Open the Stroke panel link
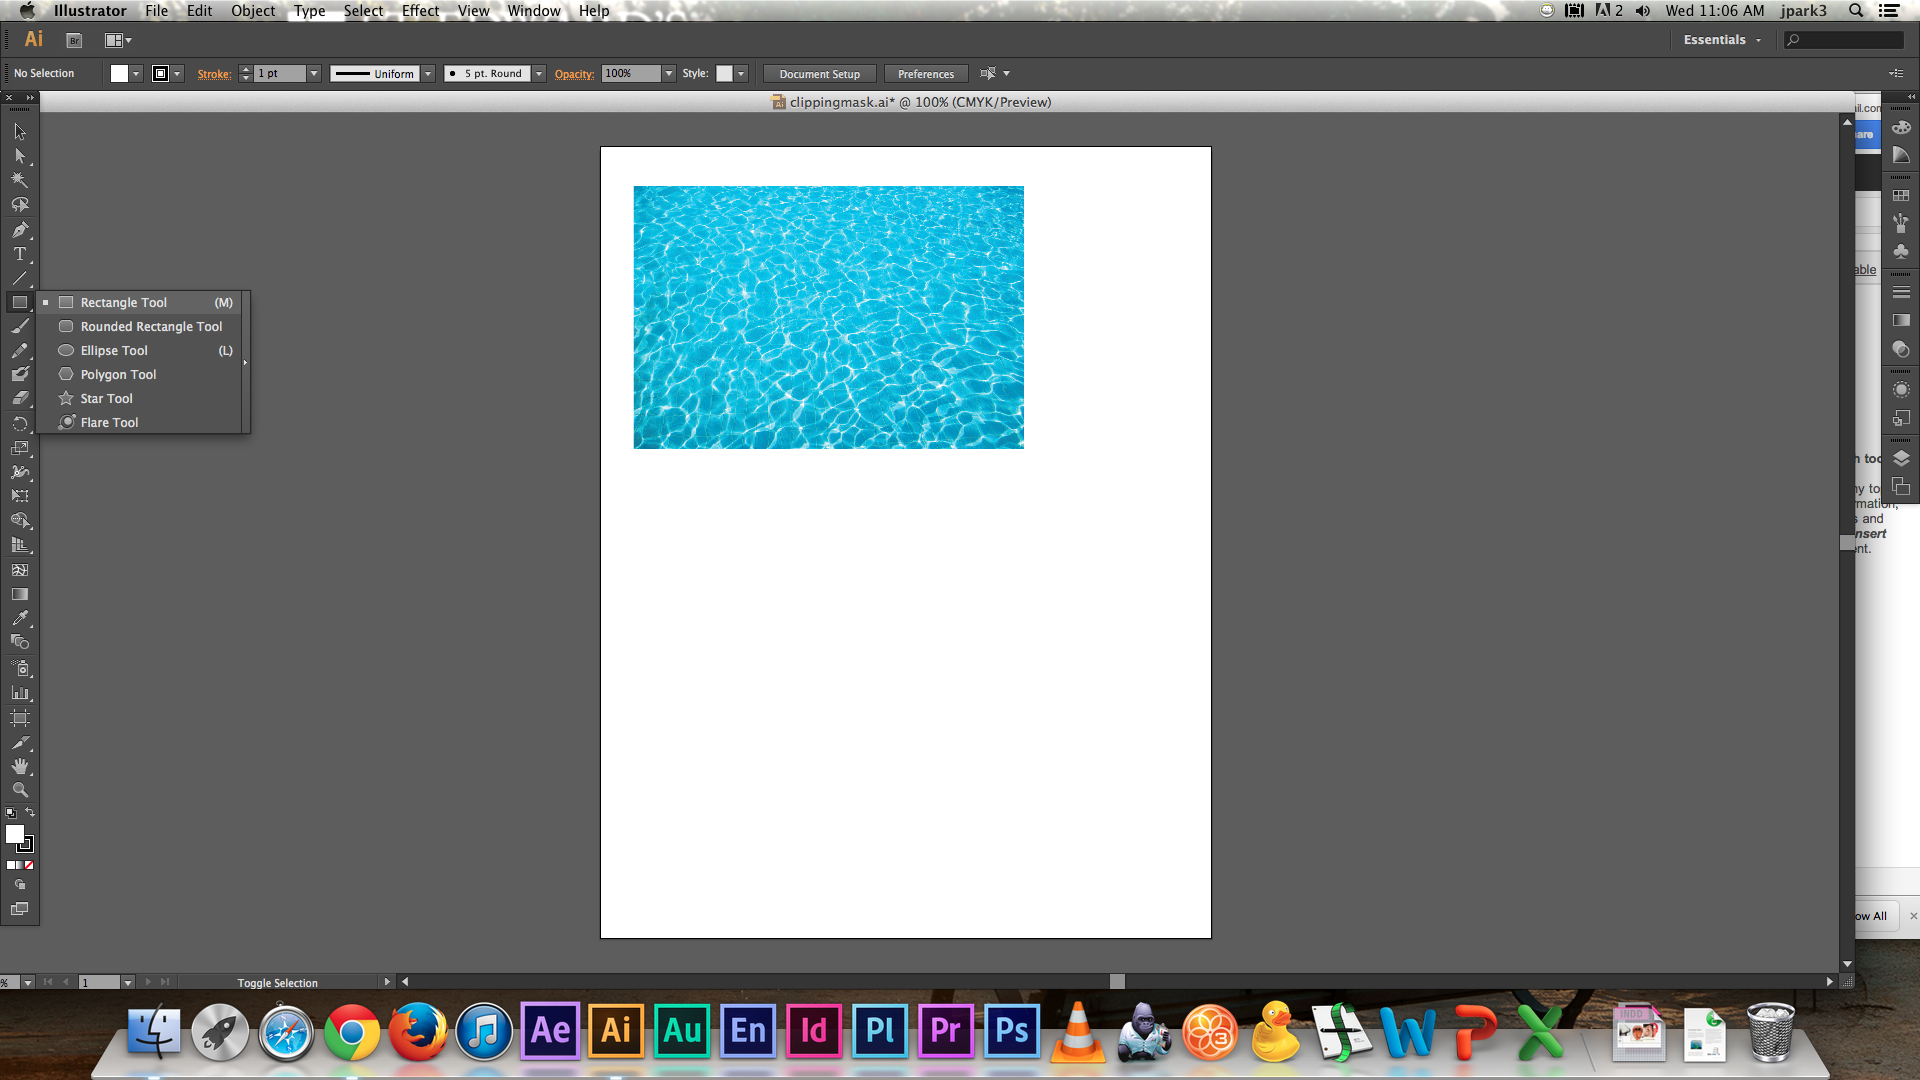 (x=214, y=74)
